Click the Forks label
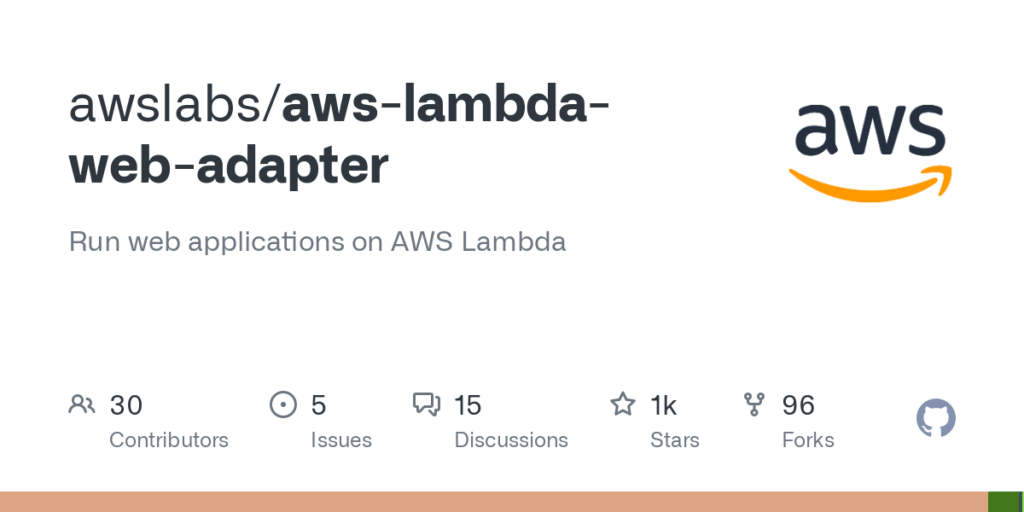Viewport: 1024px width, 512px height. [808, 440]
